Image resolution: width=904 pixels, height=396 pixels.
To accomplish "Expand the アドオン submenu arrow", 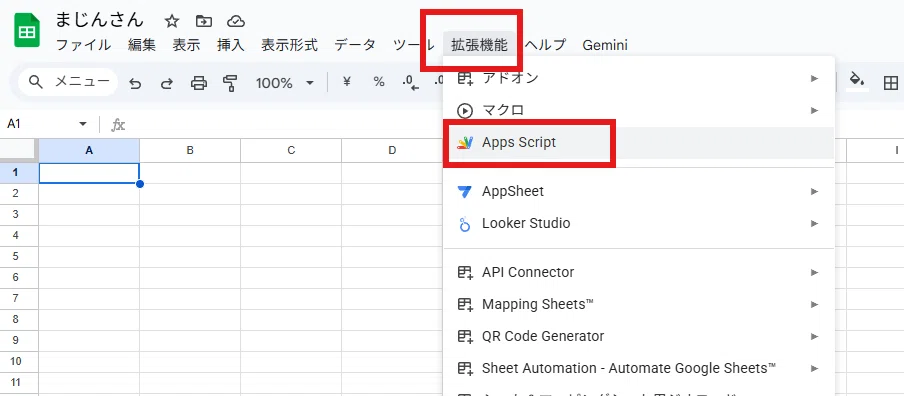I will (814, 78).
